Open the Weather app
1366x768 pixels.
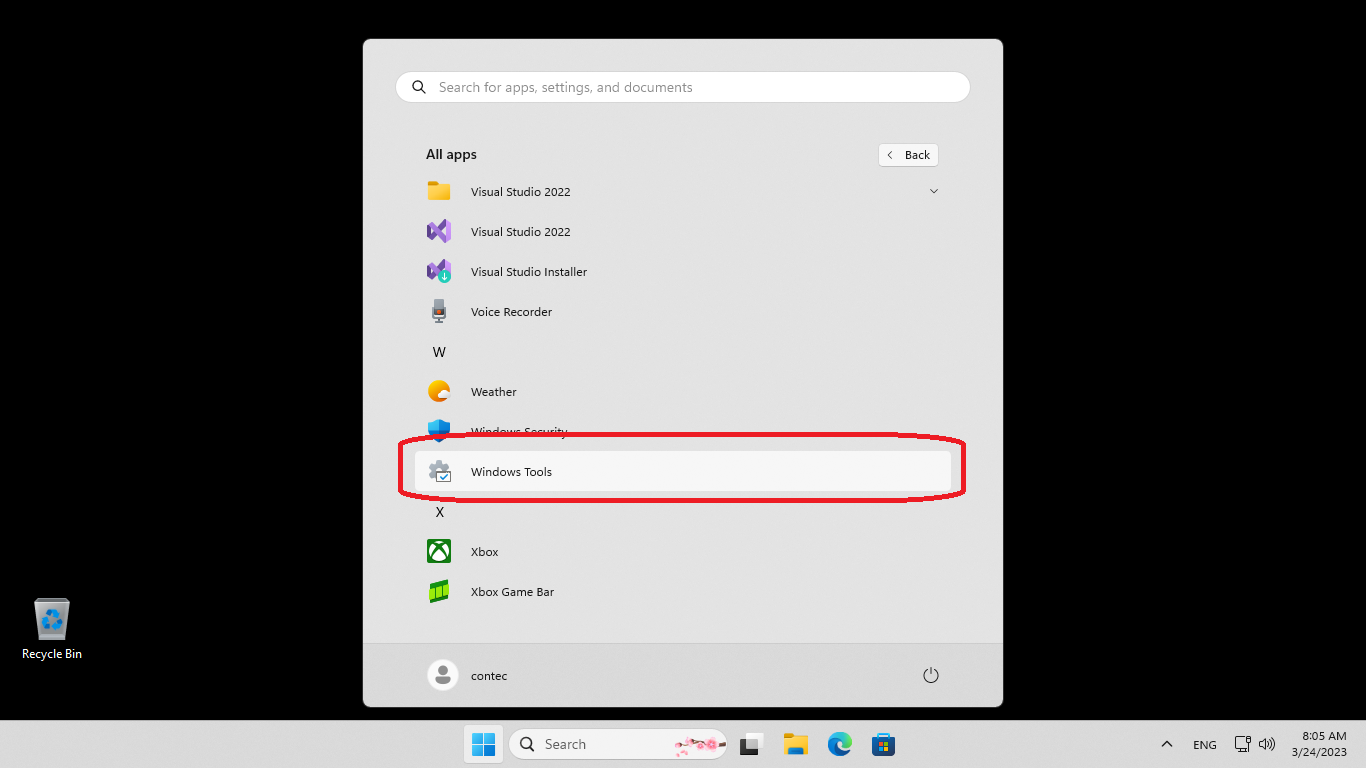click(493, 392)
